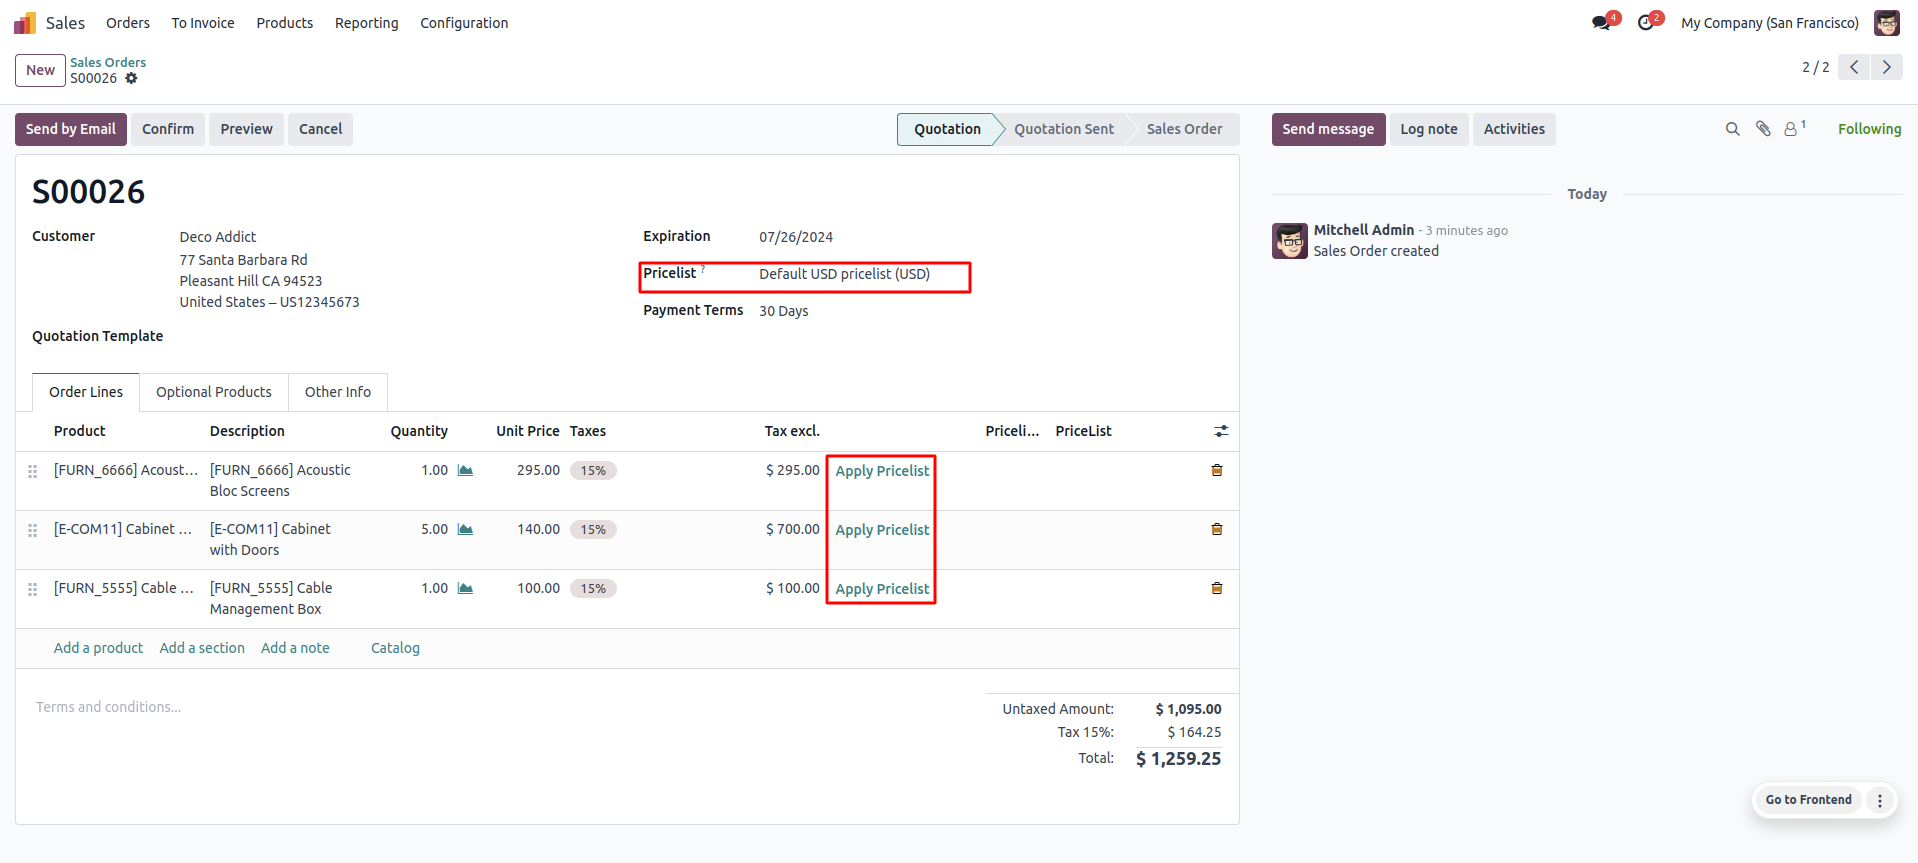Open the conversations message icon in navbar
The image size is (1918, 863).
pyautogui.click(x=1602, y=23)
